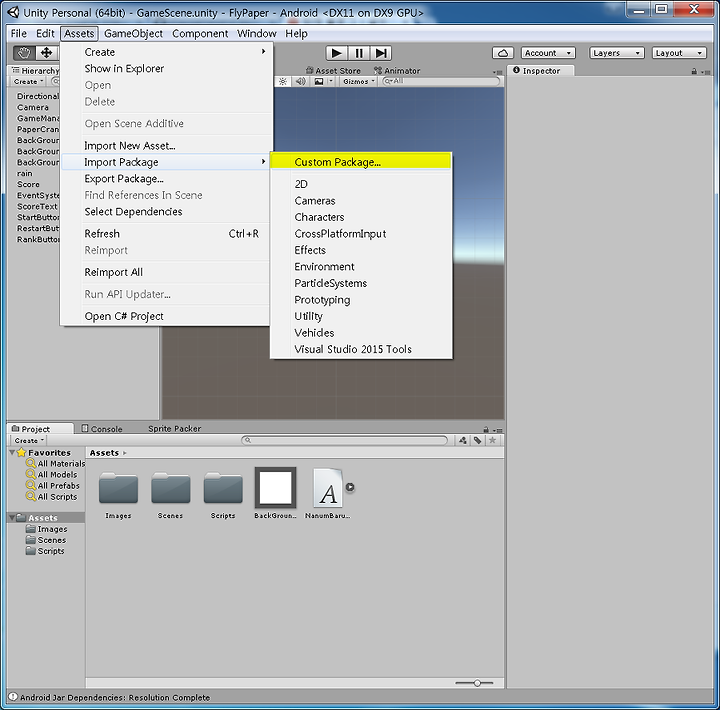Start game with the Play button
Screen dimensions: 720x710
pyautogui.click(x=337, y=53)
